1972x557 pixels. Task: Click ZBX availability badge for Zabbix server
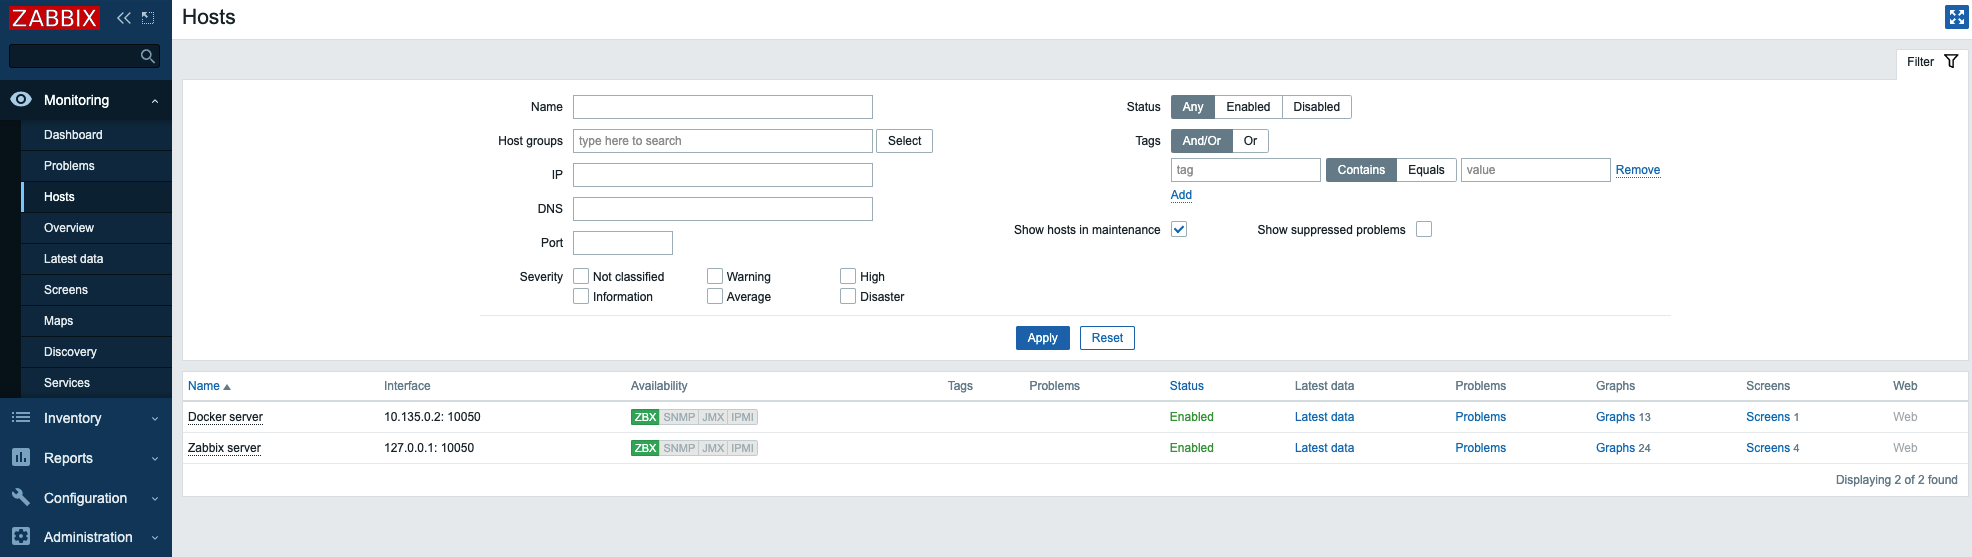click(x=645, y=448)
